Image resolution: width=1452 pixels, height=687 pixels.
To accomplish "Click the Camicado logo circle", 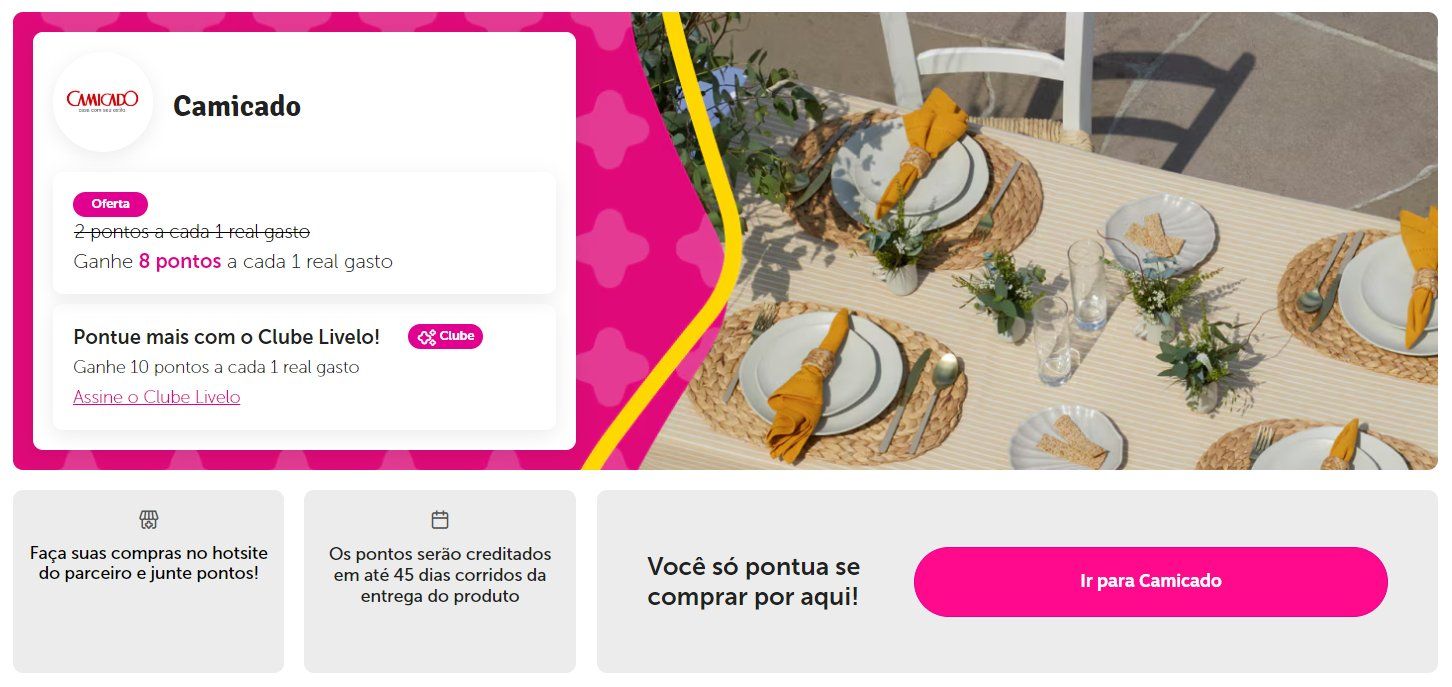I will click(x=103, y=101).
